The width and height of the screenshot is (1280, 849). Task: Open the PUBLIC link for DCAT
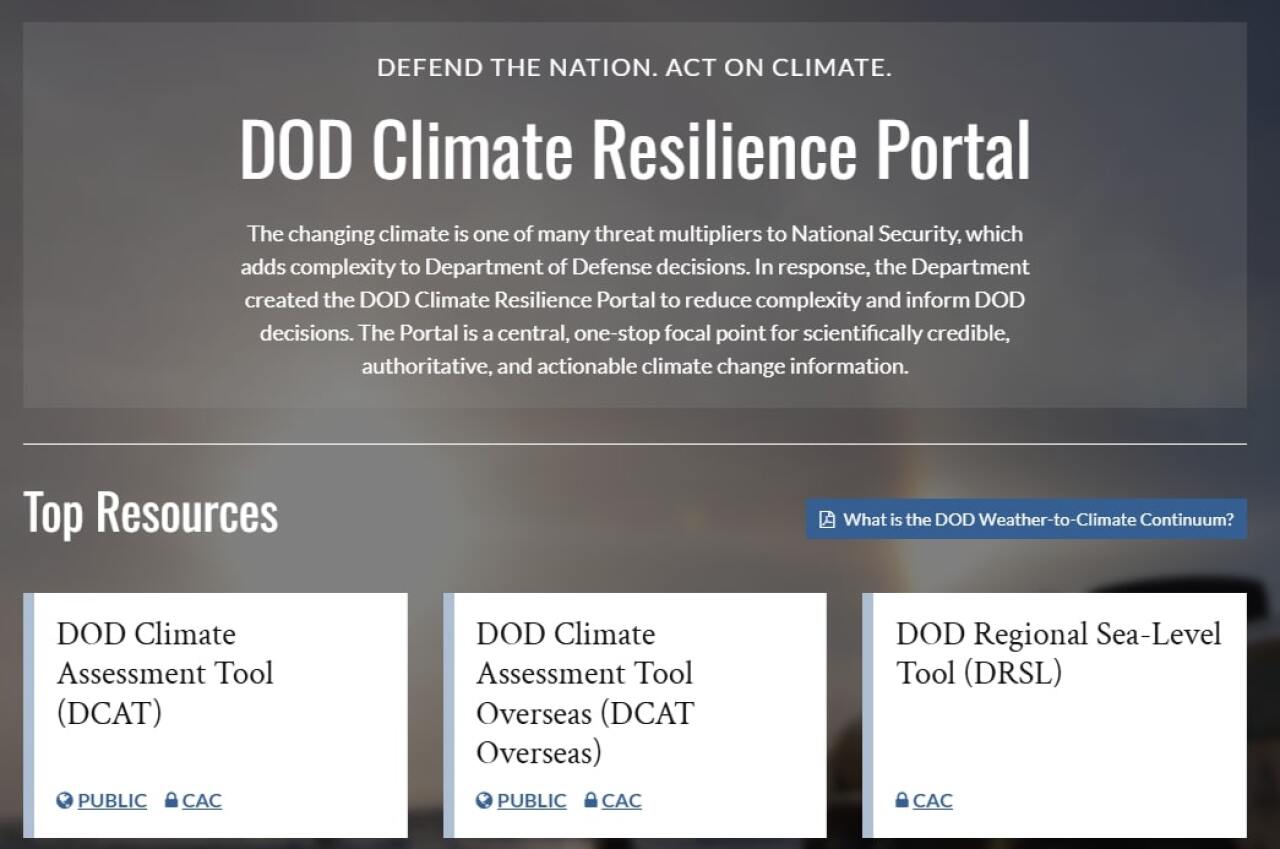(112, 801)
